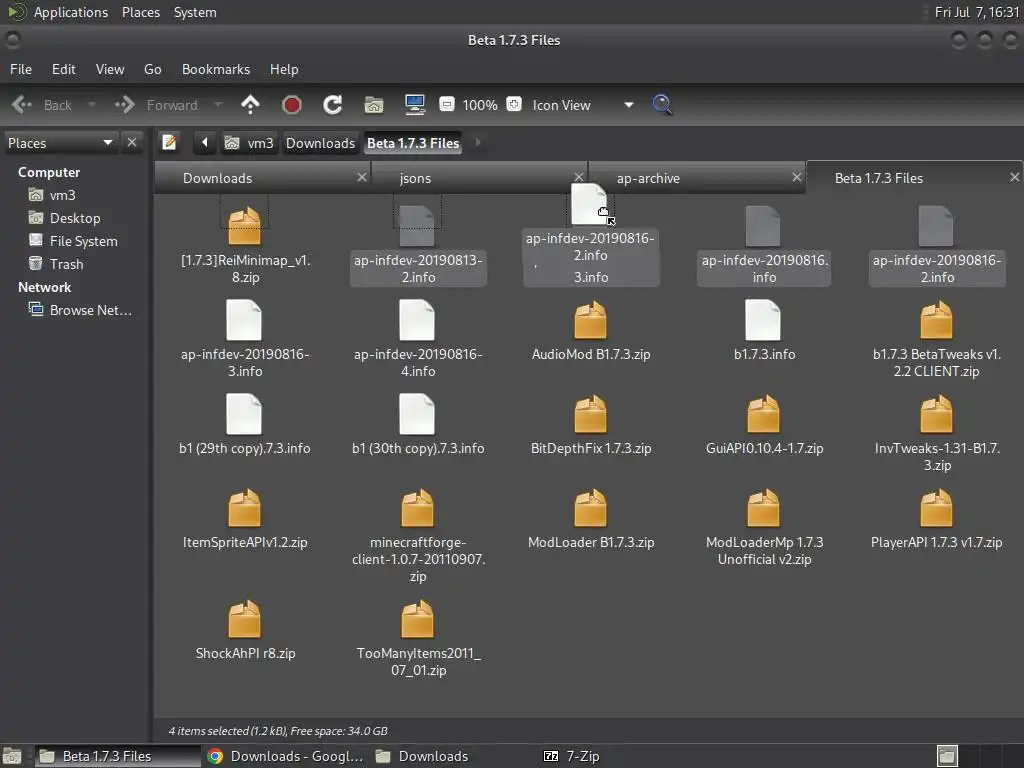Close the Places side pane
The width and height of the screenshot is (1024, 768).
point(132,142)
